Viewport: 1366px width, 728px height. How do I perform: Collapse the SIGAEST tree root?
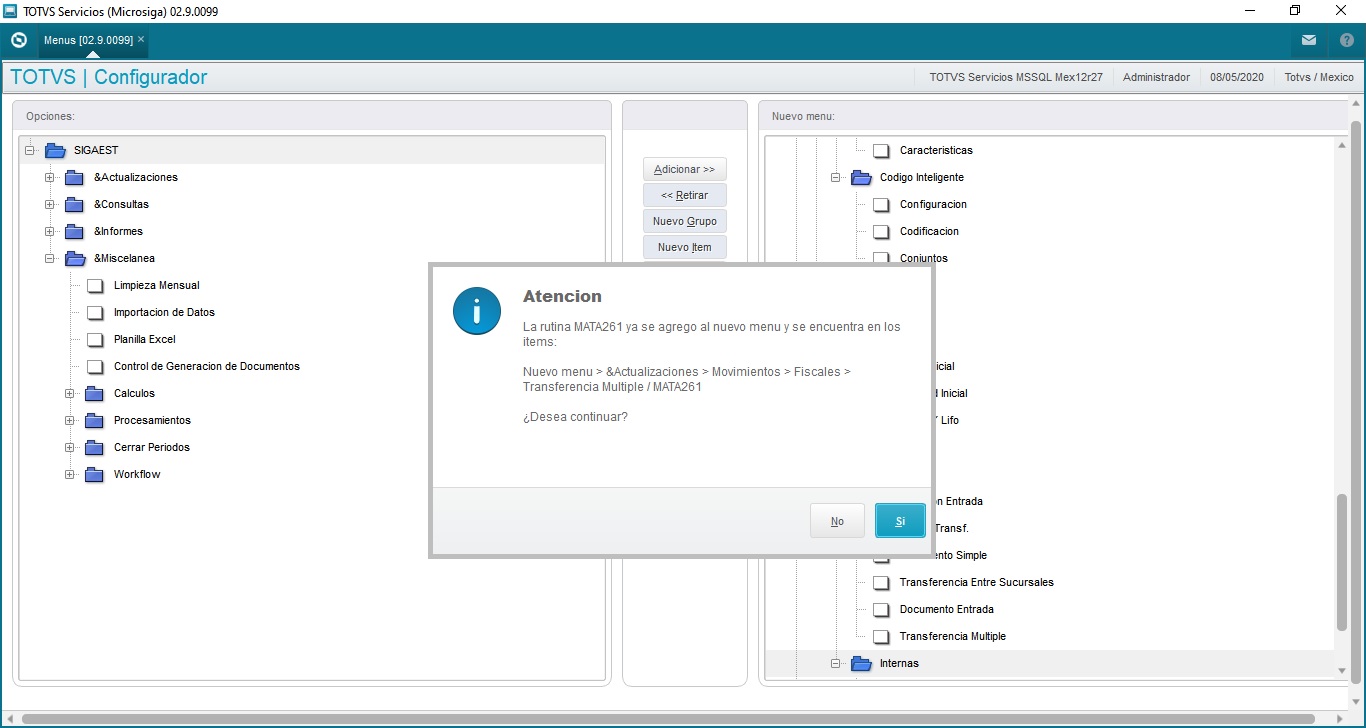pos(29,150)
